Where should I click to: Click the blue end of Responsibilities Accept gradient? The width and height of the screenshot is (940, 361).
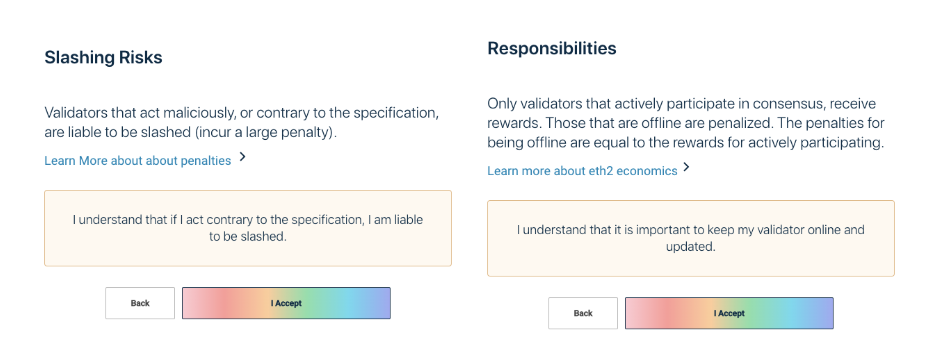[x=821, y=313]
